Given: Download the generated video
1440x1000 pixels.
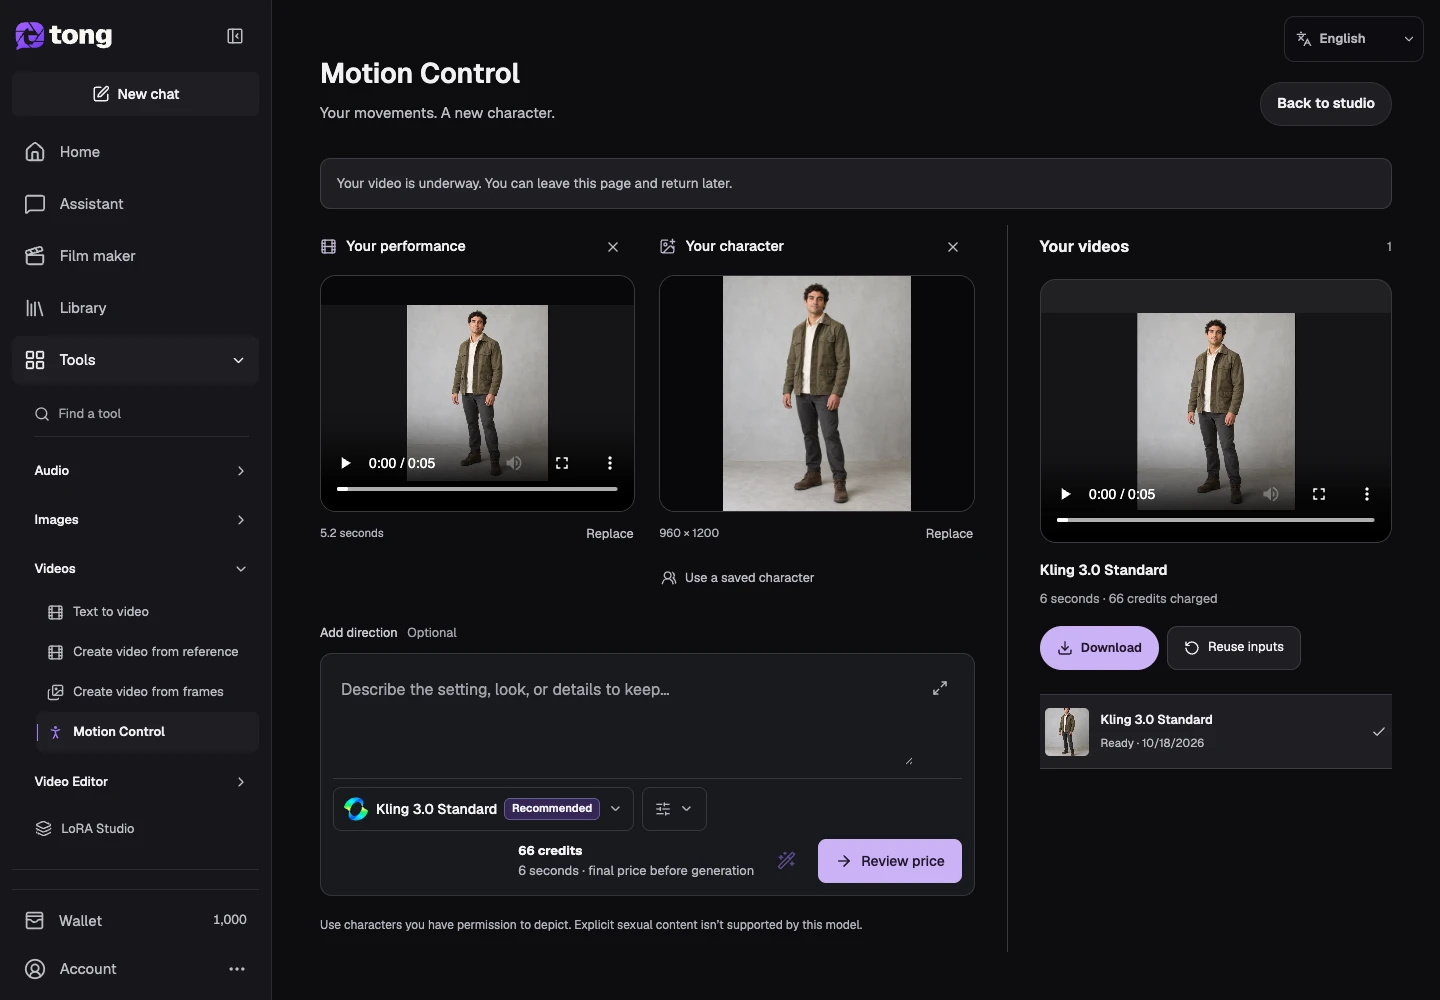Looking at the screenshot, I should click(1099, 648).
